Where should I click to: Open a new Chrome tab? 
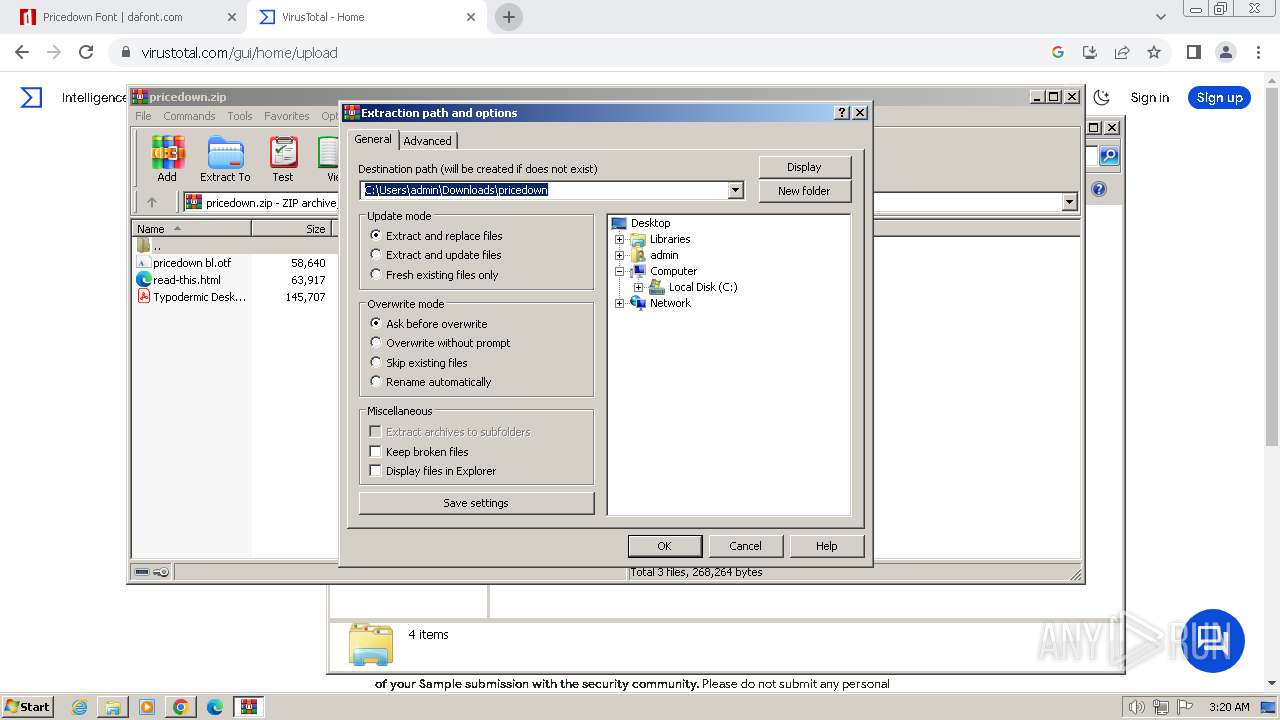pos(509,17)
